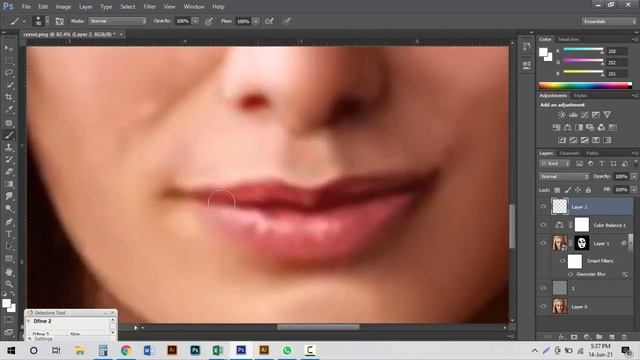
Task: Select the Lasso tool
Action: point(9,73)
